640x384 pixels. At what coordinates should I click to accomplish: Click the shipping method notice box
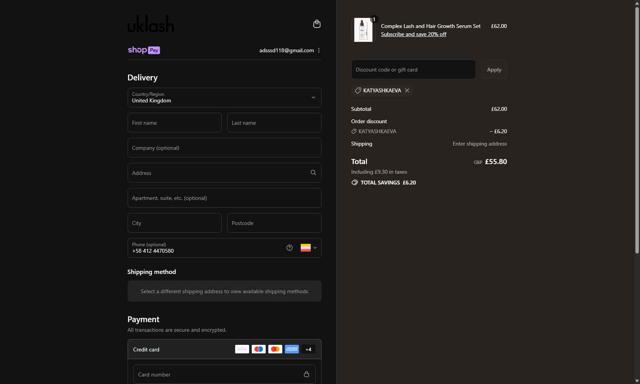(224, 291)
